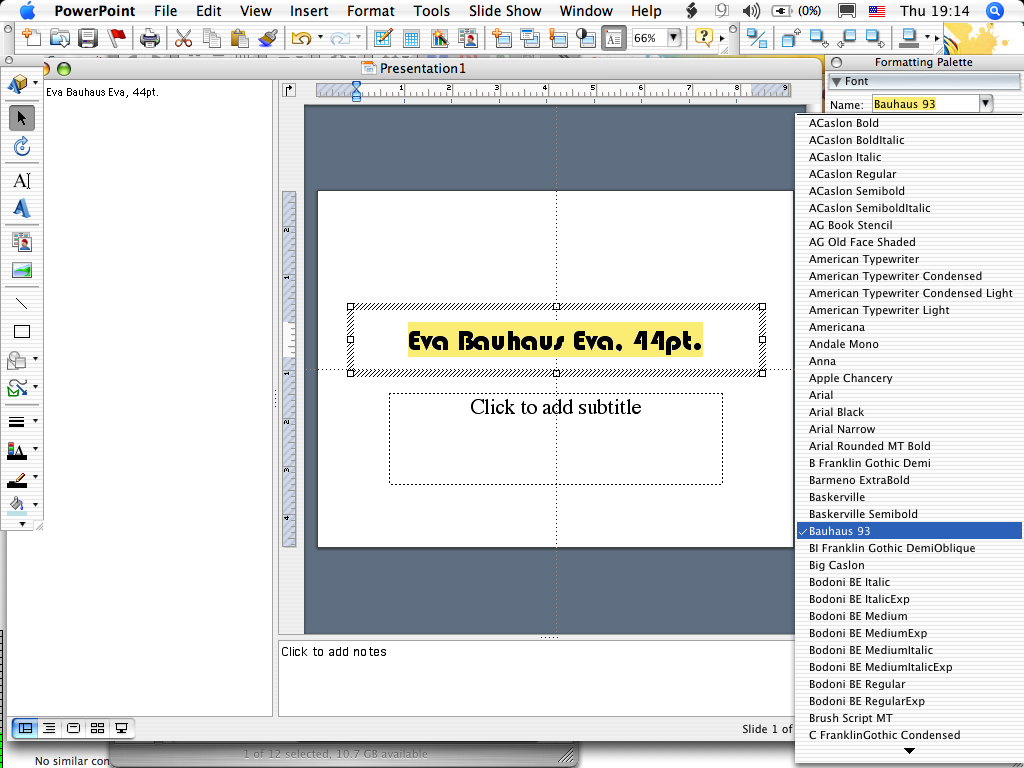Open the zoom percentage dropdown
The height and width of the screenshot is (768, 1024).
(x=674, y=38)
